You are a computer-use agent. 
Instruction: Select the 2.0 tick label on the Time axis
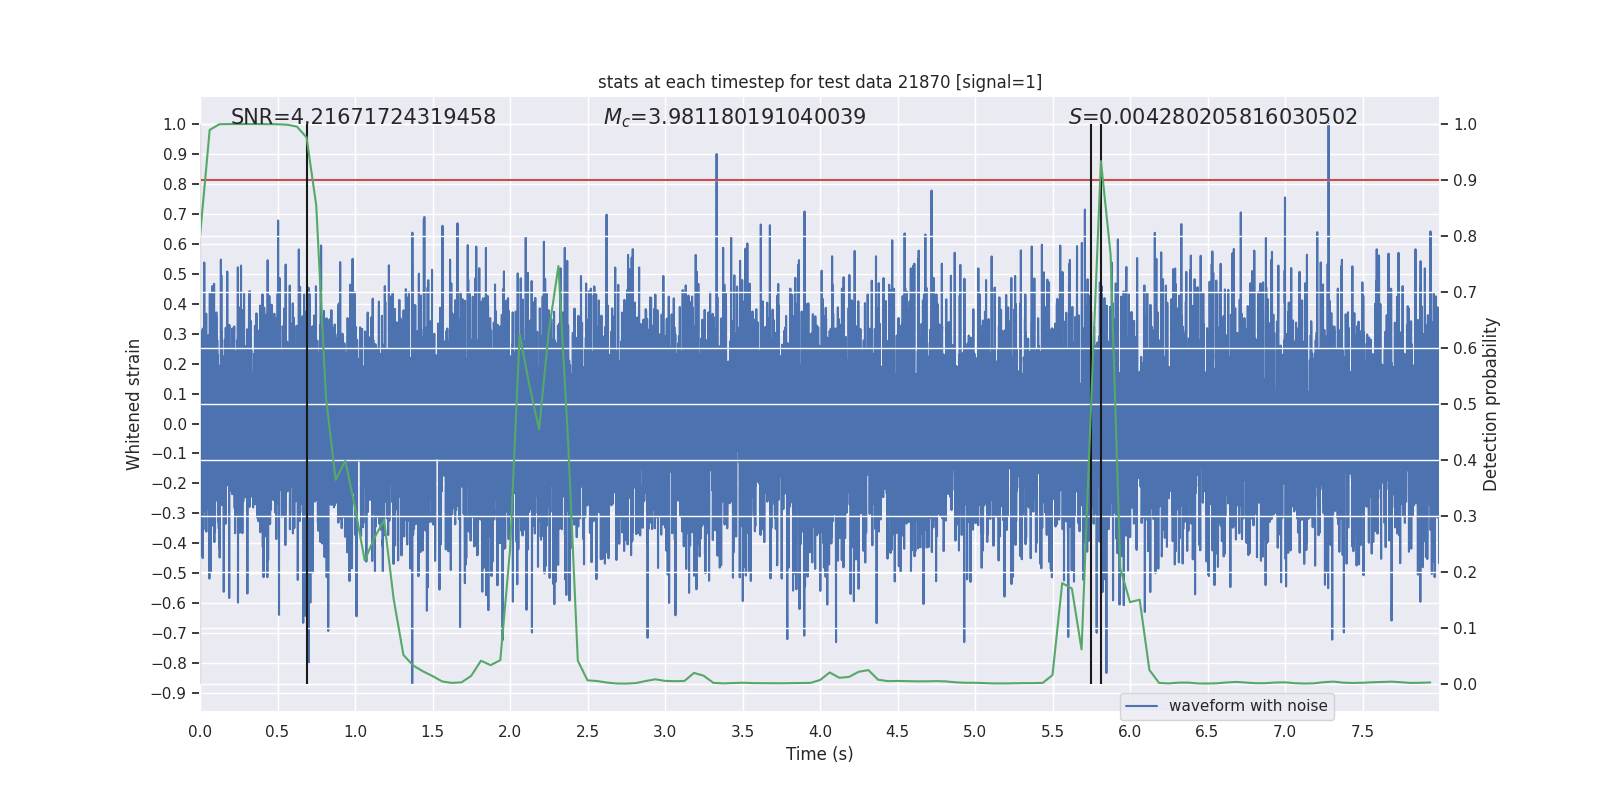click(510, 731)
